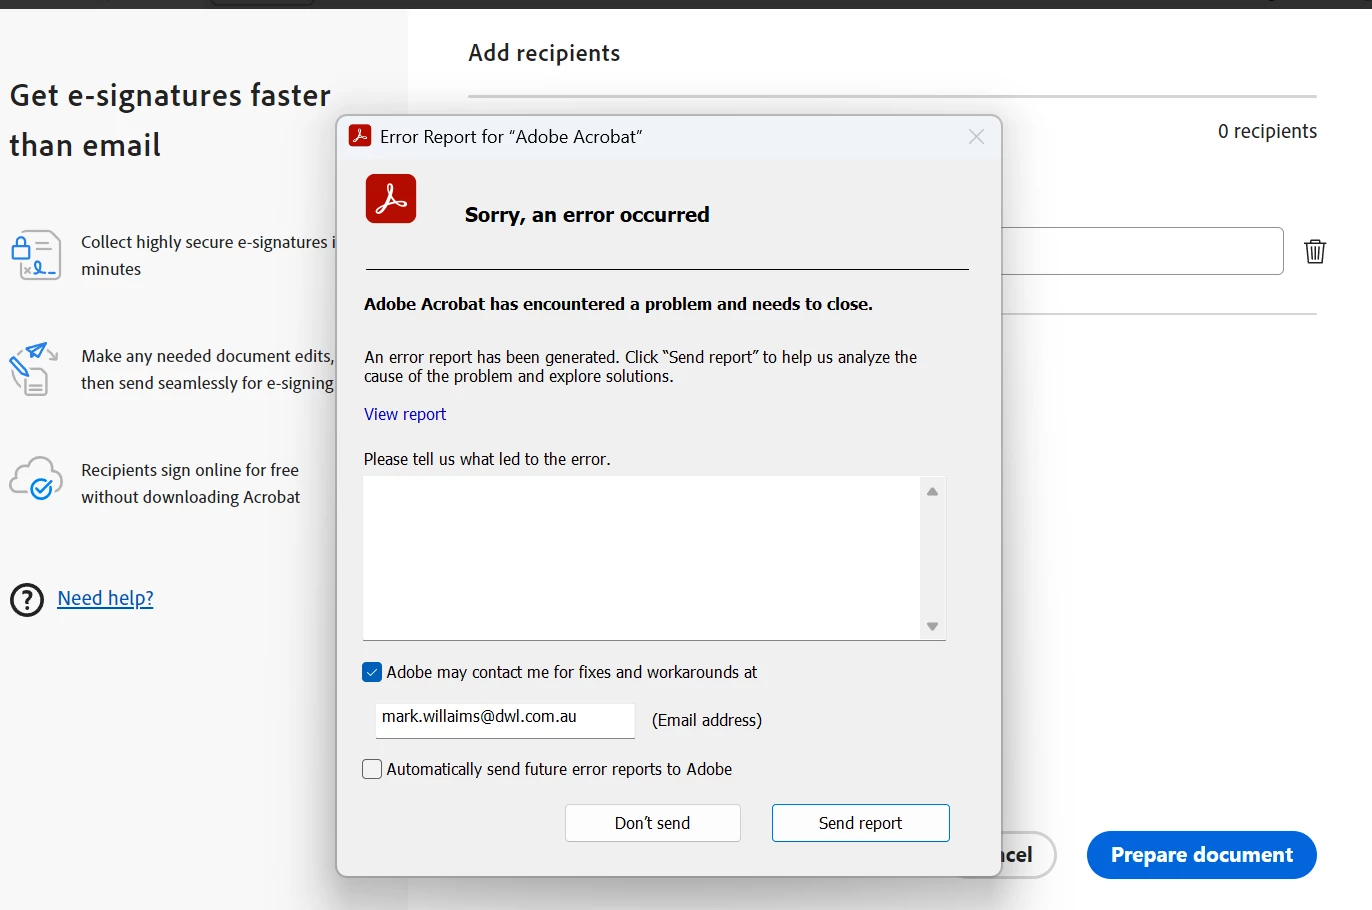Click the question mark help icon
The image size is (1372, 910).
[27, 599]
